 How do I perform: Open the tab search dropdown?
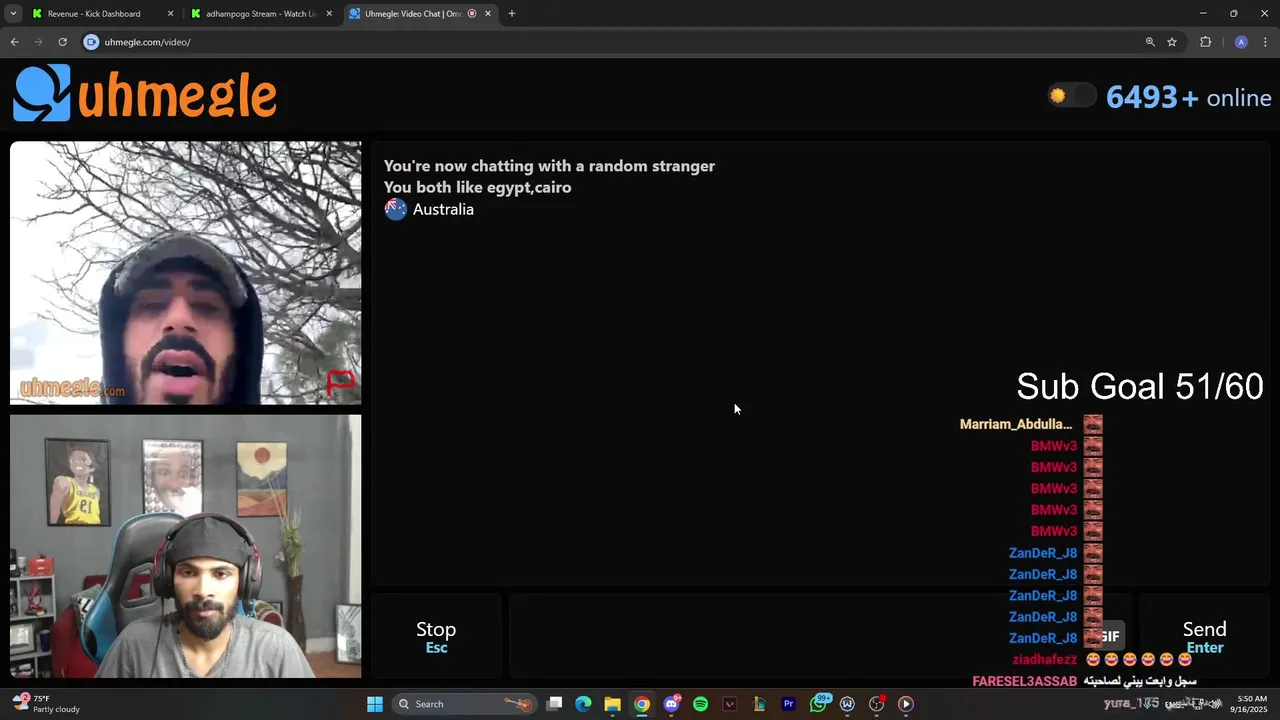(13, 14)
